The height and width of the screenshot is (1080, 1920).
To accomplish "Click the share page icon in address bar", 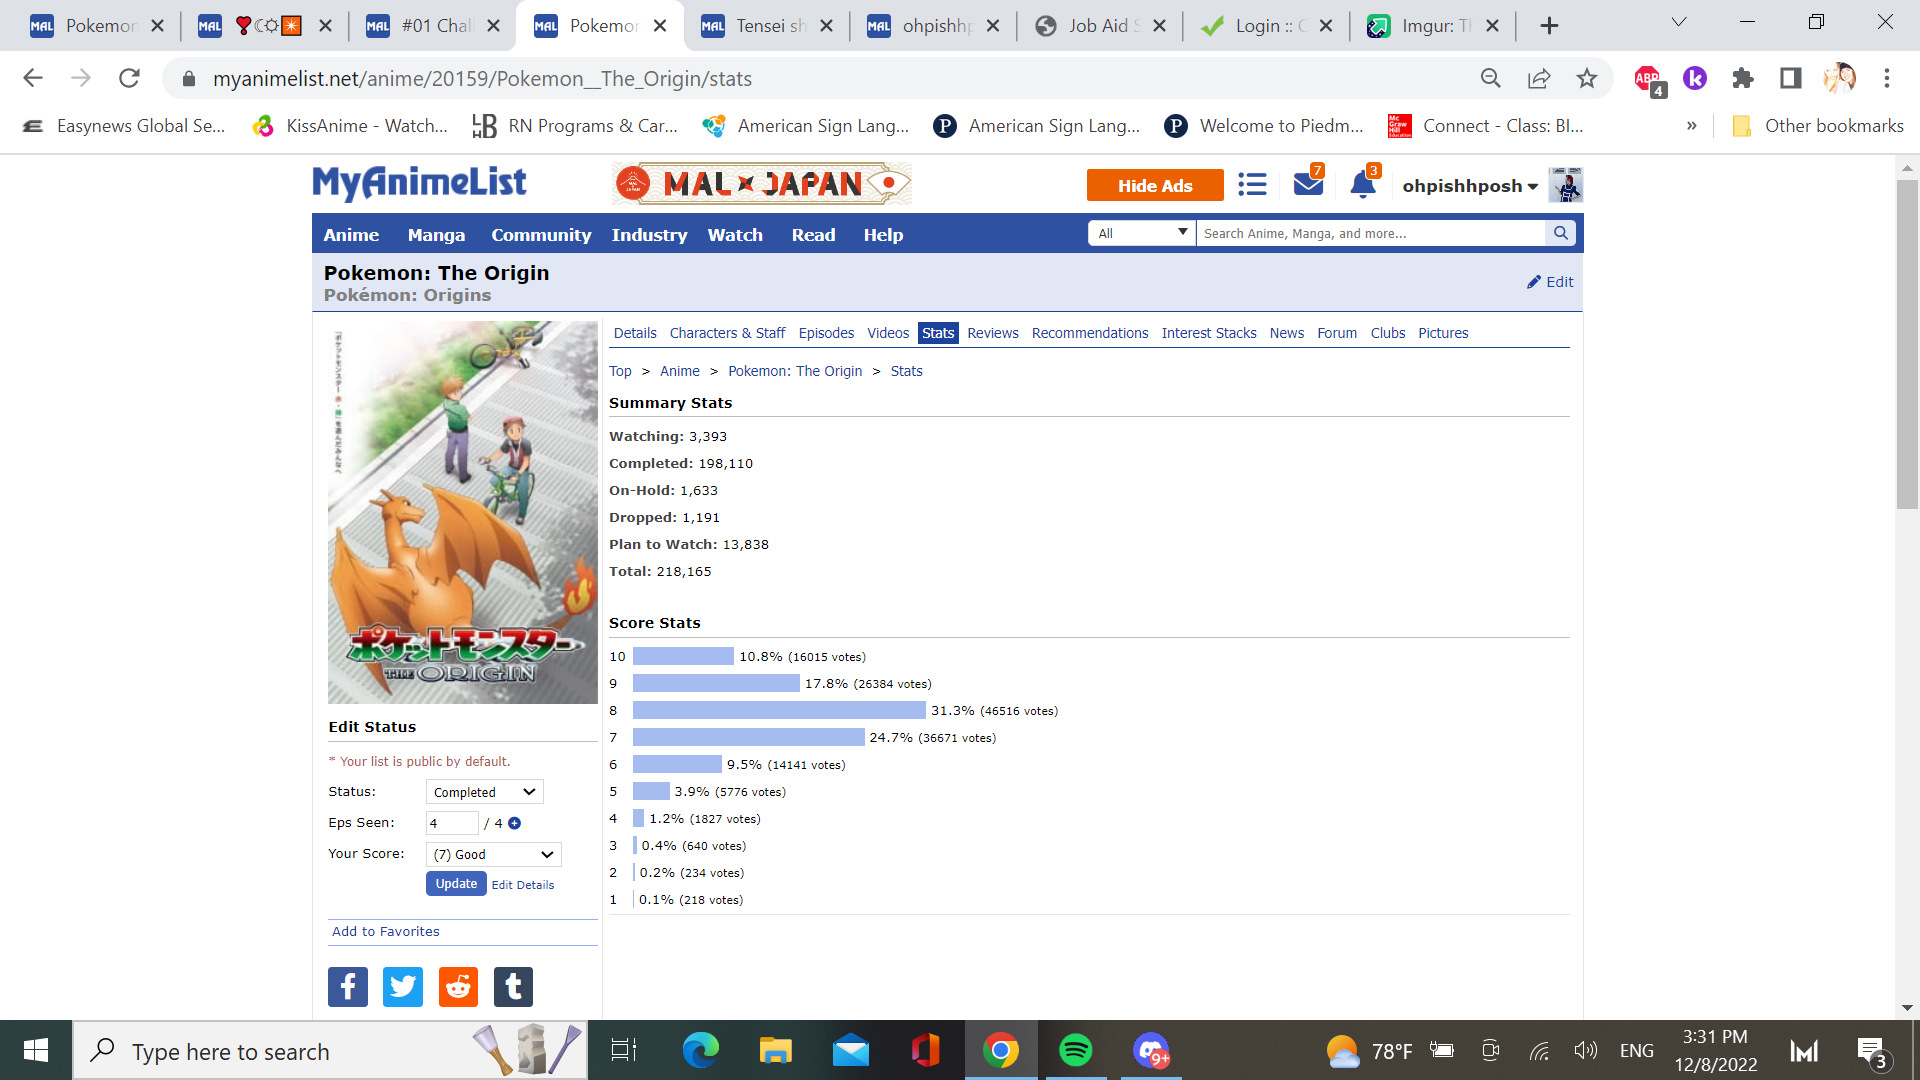I will [x=1538, y=78].
